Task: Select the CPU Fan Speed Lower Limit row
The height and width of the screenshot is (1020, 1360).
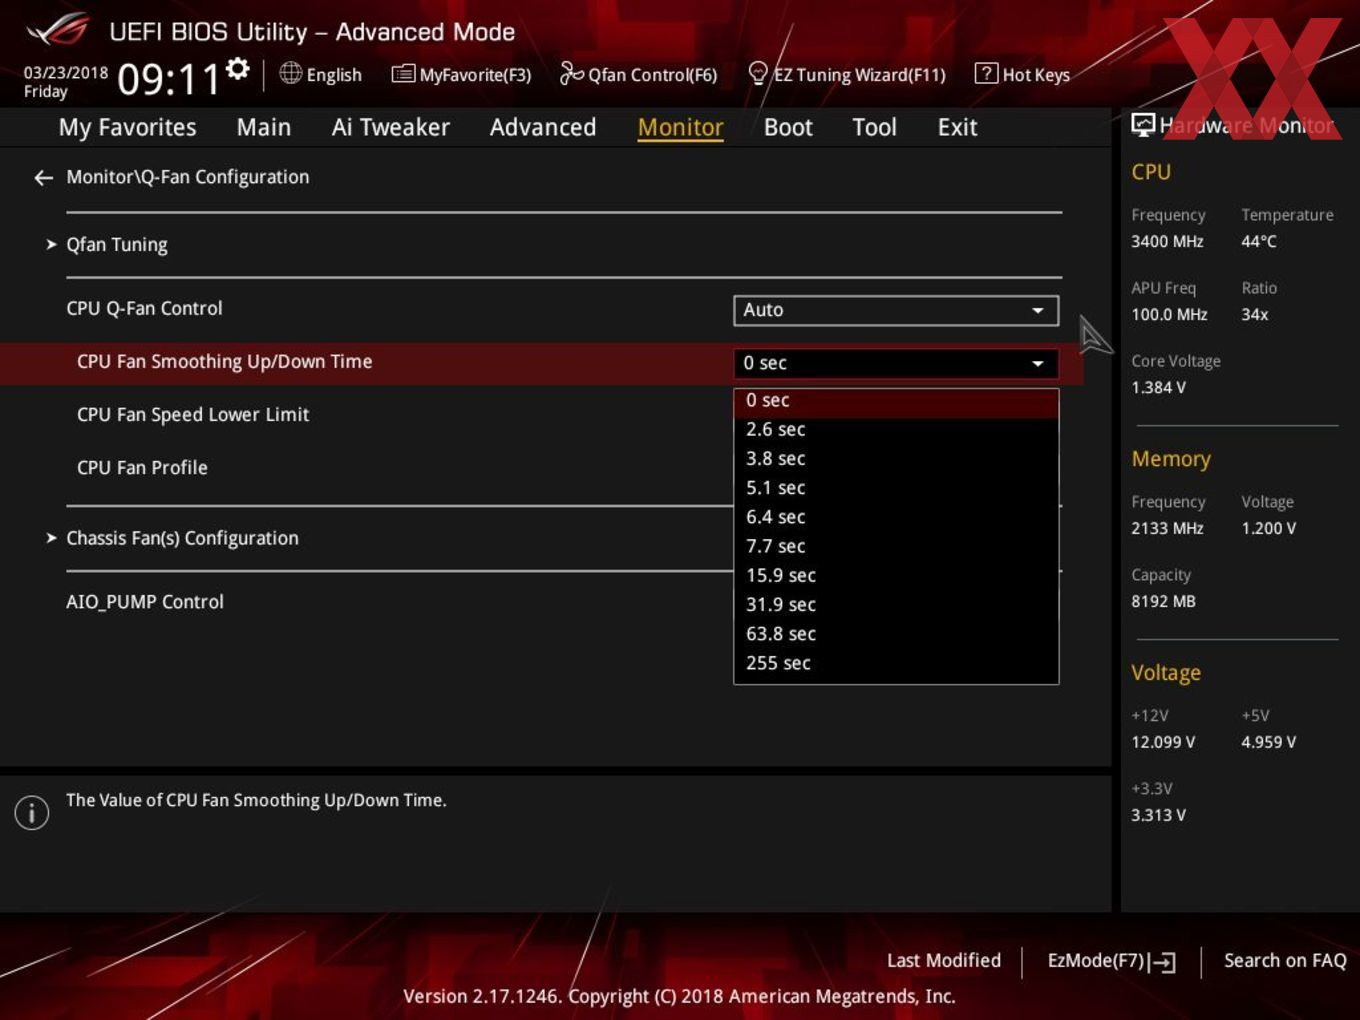Action: [x=193, y=415]
